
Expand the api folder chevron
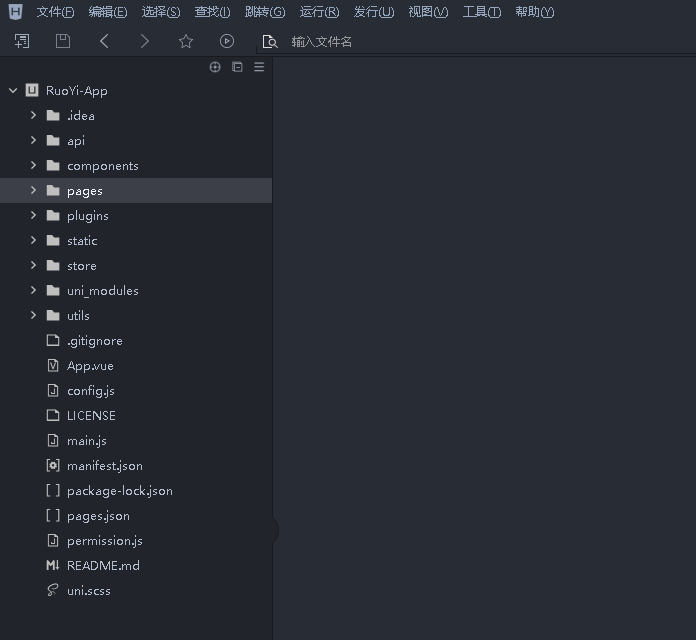pos(33,140)
